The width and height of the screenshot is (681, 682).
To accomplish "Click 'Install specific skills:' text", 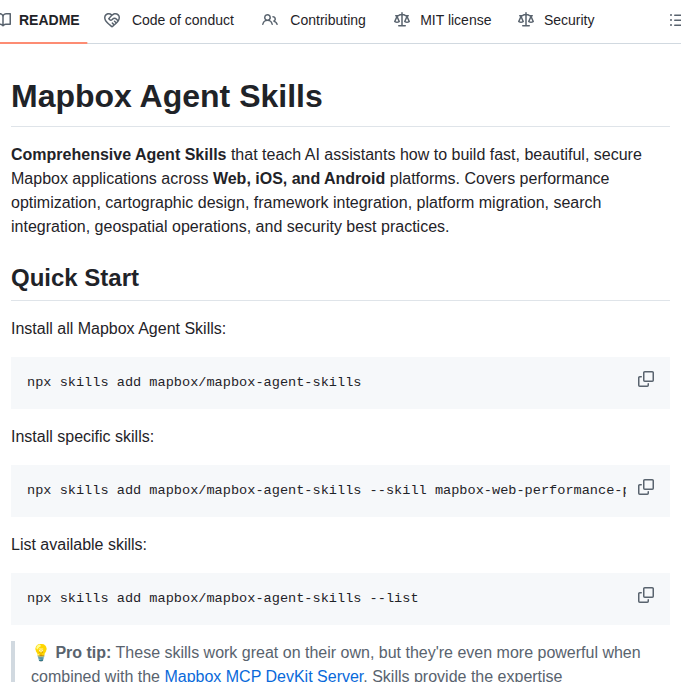I will (x=83, y=437).
